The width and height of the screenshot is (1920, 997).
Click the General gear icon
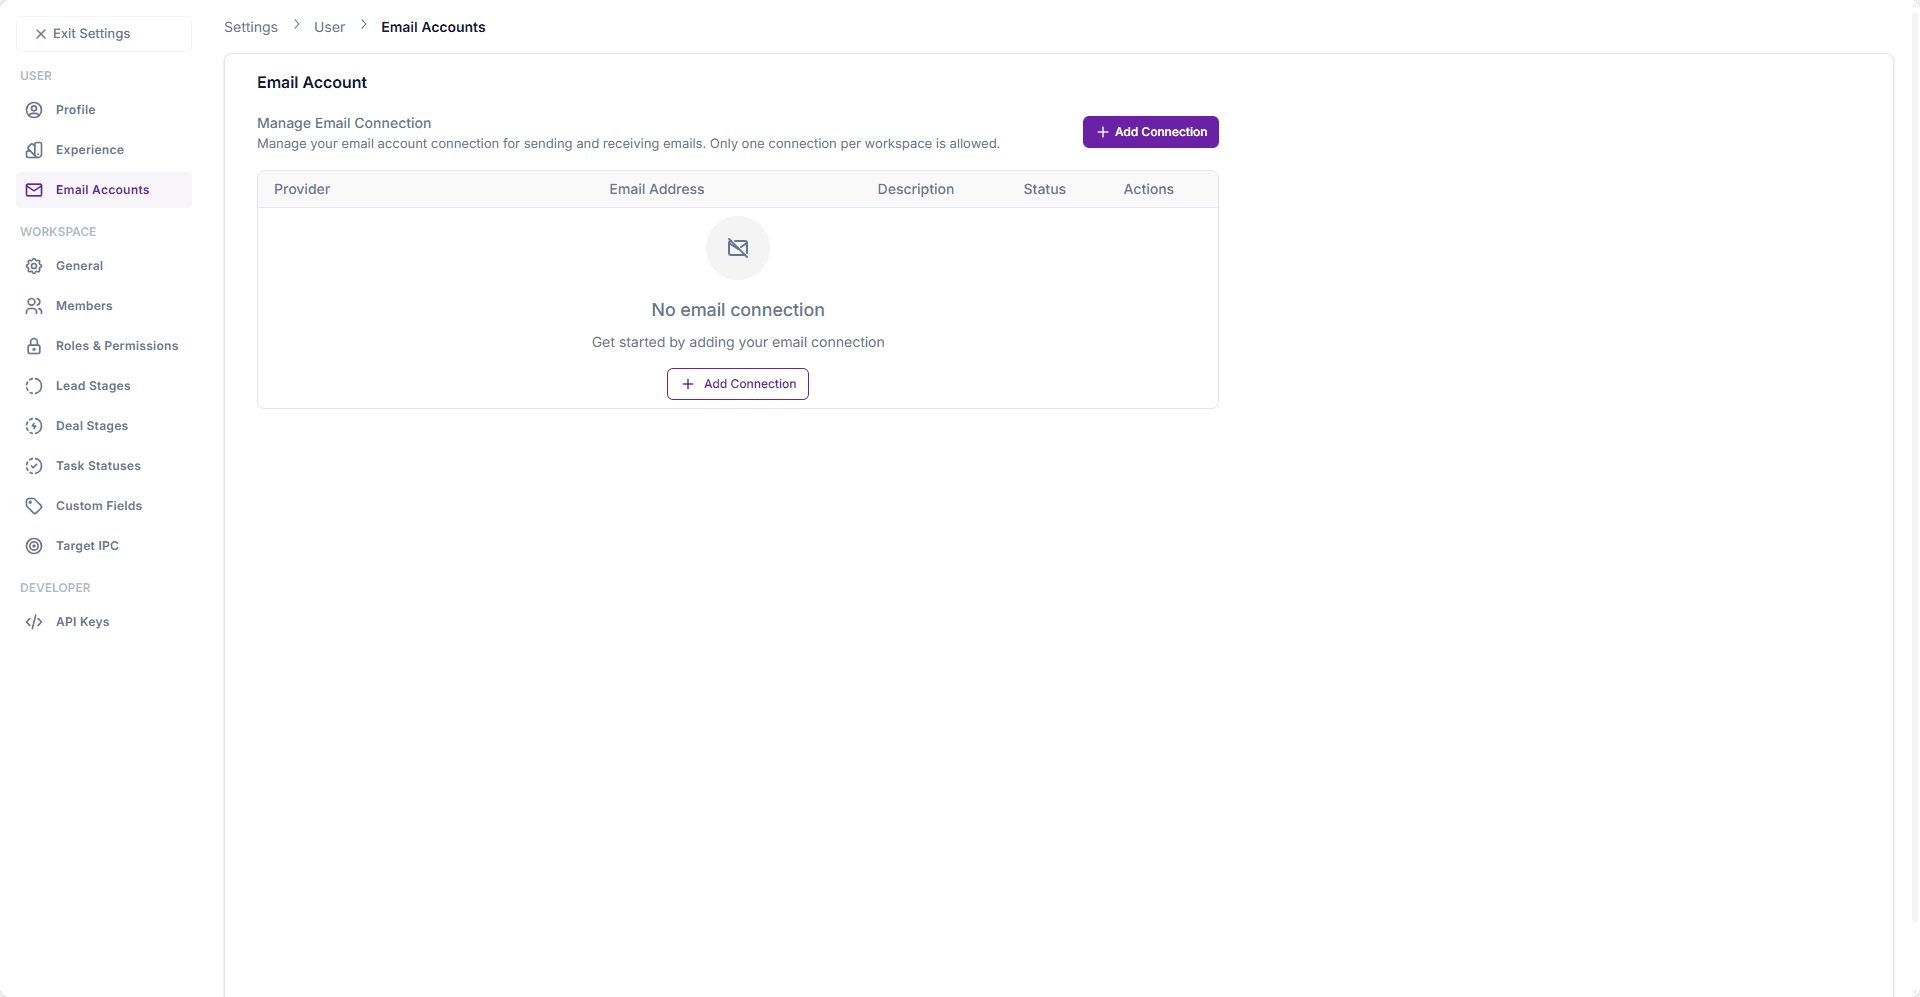pyautogui.click(x=34, y=266)
